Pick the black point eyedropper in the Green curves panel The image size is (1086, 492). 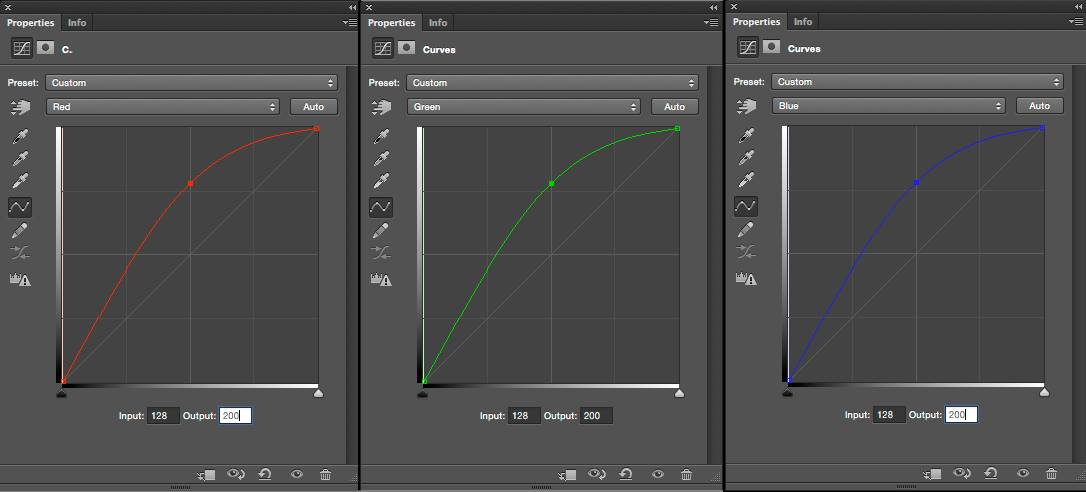tap(381, 137)
